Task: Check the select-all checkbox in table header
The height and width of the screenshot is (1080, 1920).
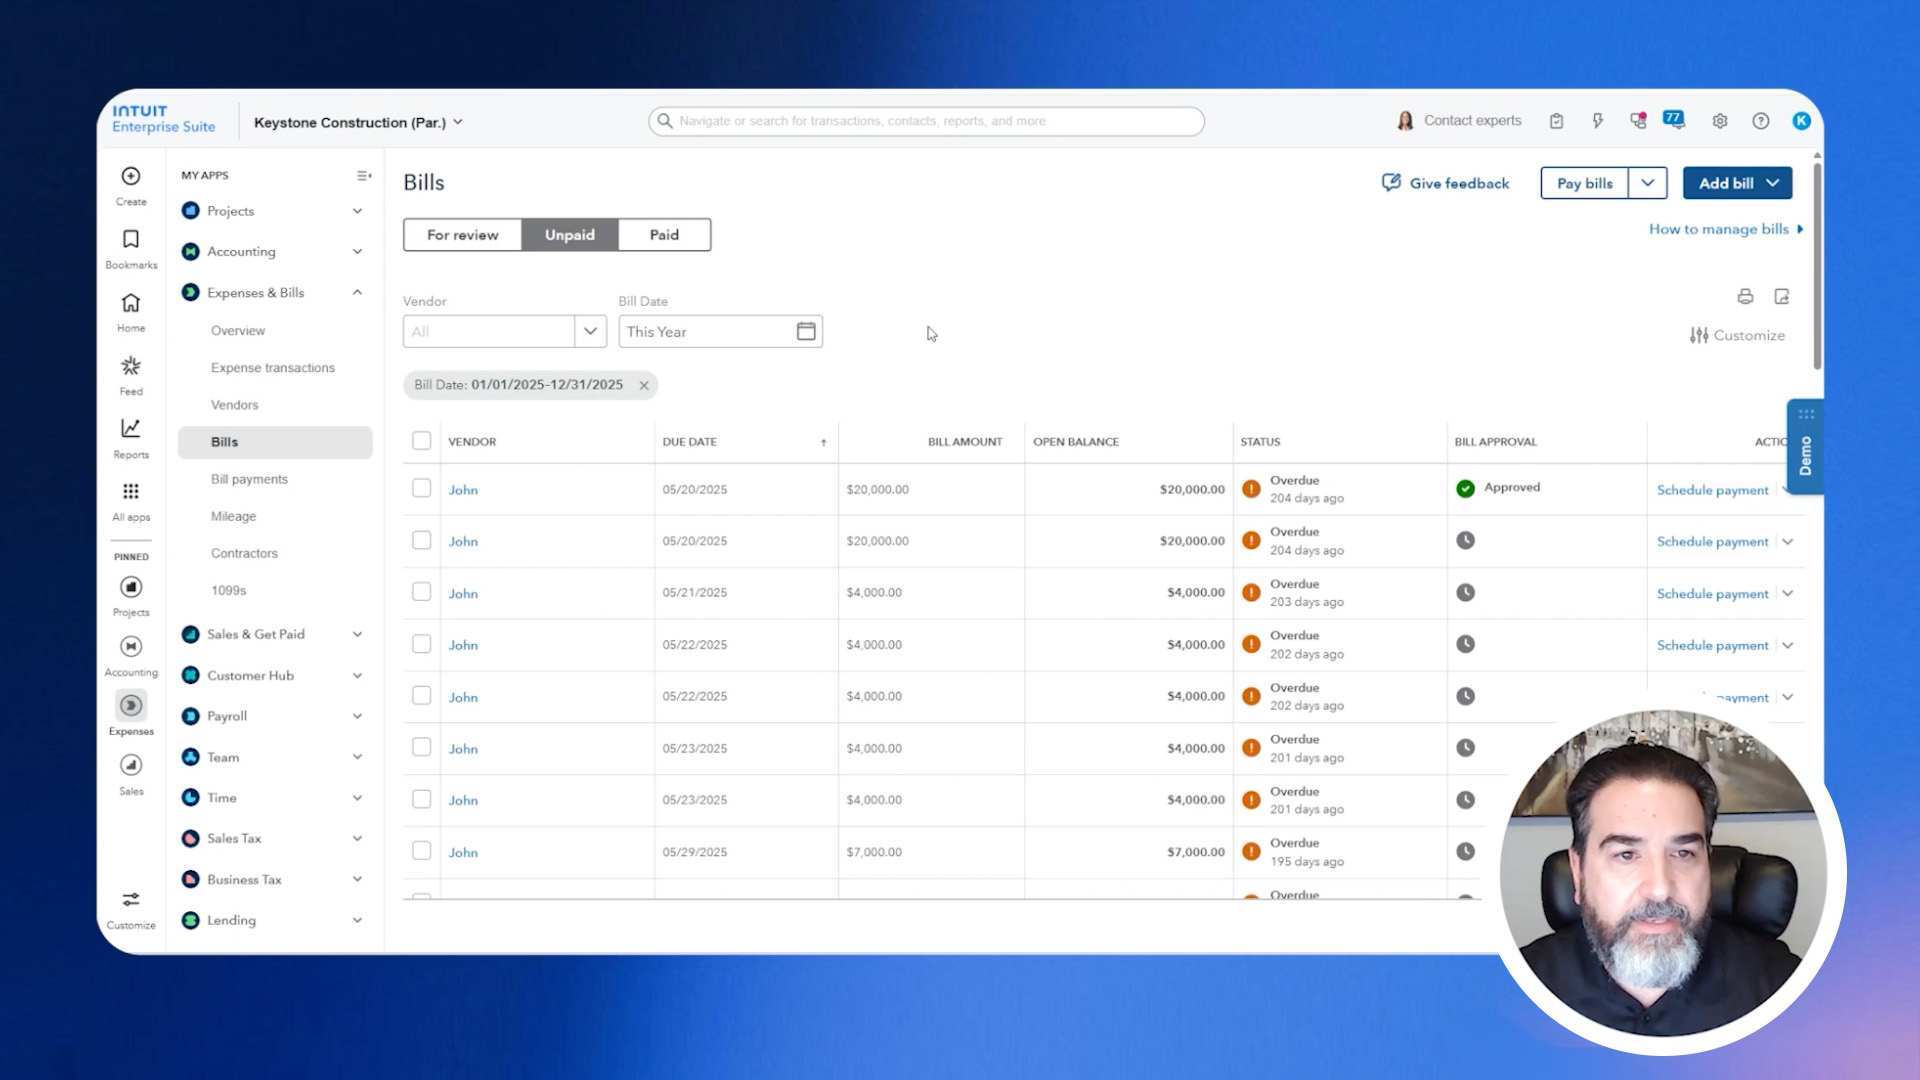Action: [x=421, y=440]
